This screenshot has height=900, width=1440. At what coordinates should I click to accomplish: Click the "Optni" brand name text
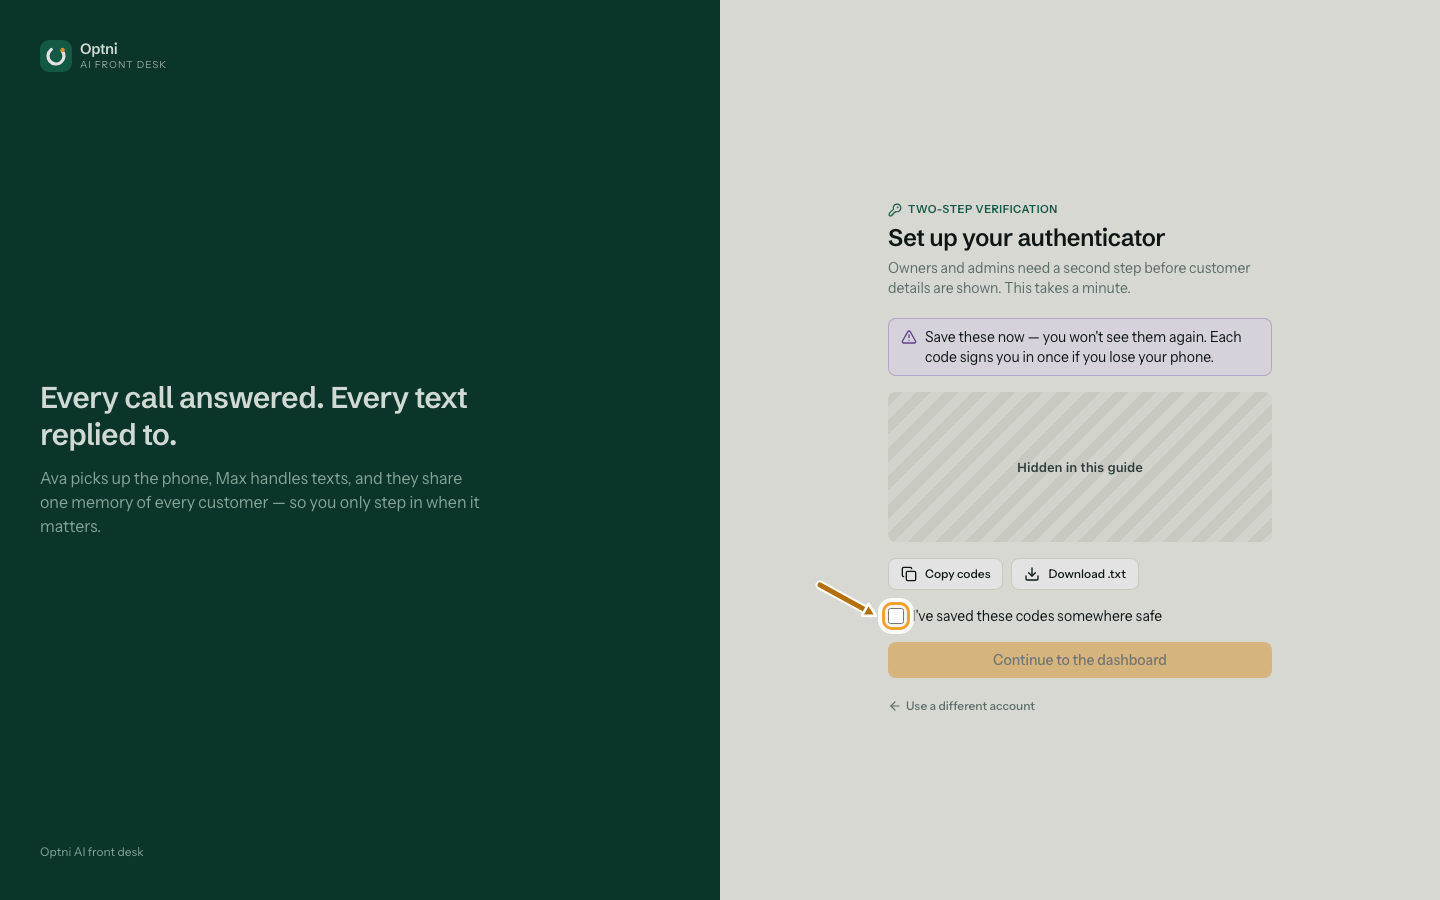[99, 49]
